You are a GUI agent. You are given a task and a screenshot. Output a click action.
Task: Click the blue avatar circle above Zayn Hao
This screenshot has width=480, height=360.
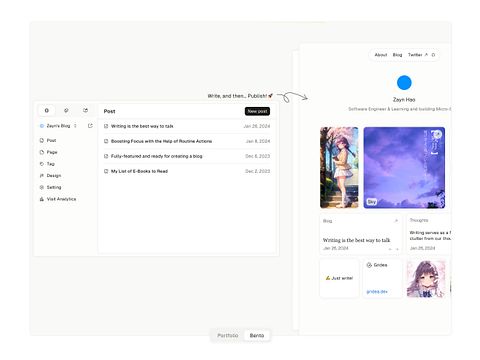click(404, 83)
